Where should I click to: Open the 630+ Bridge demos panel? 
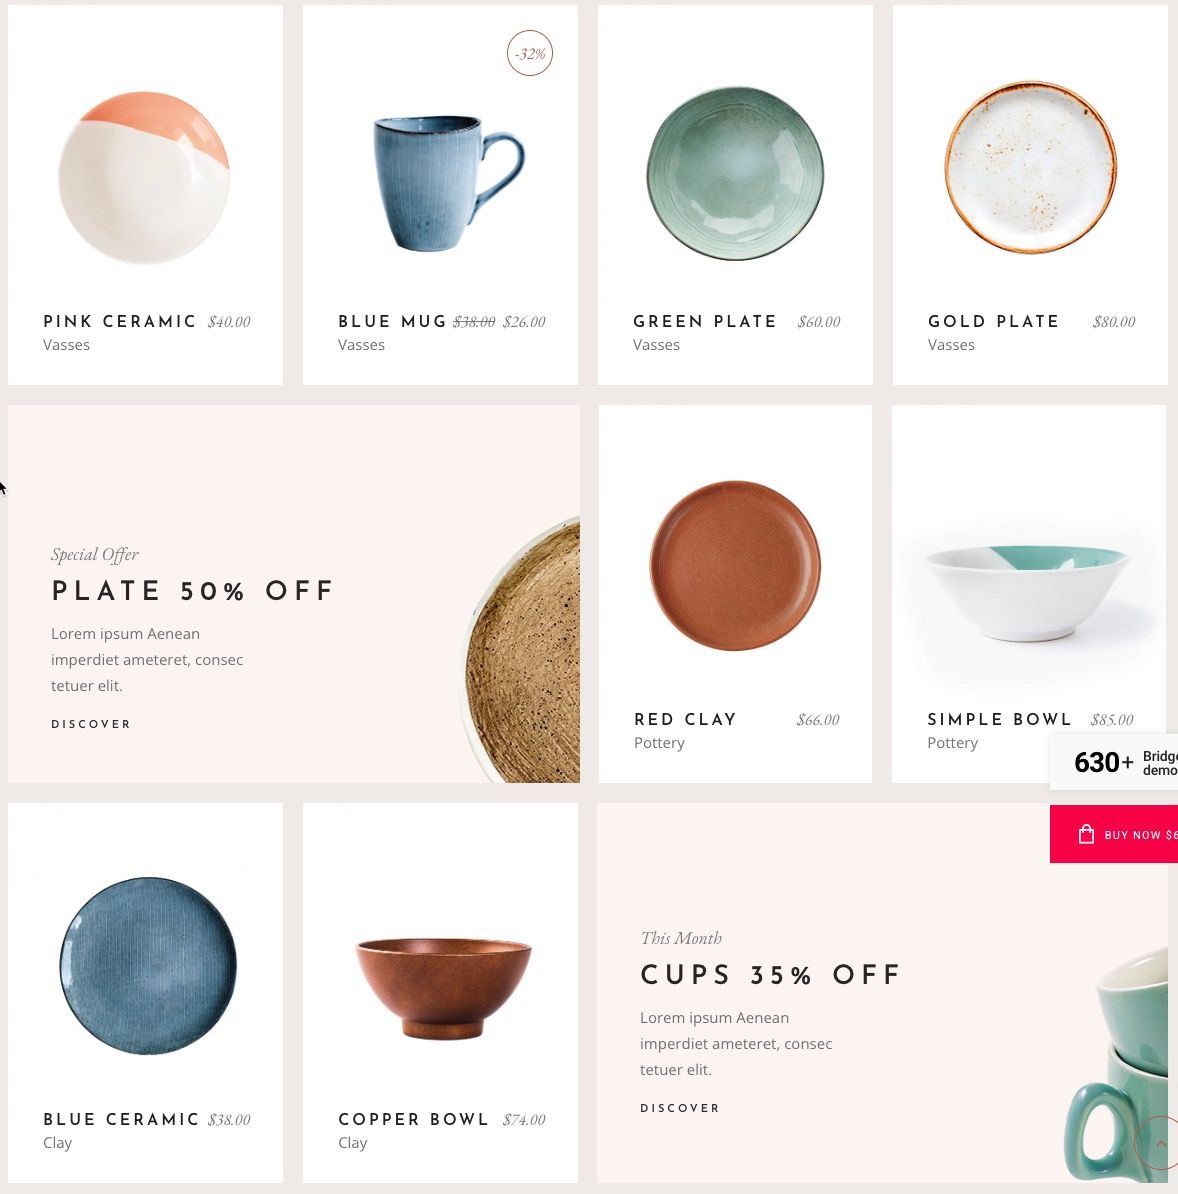(1114, 761)
